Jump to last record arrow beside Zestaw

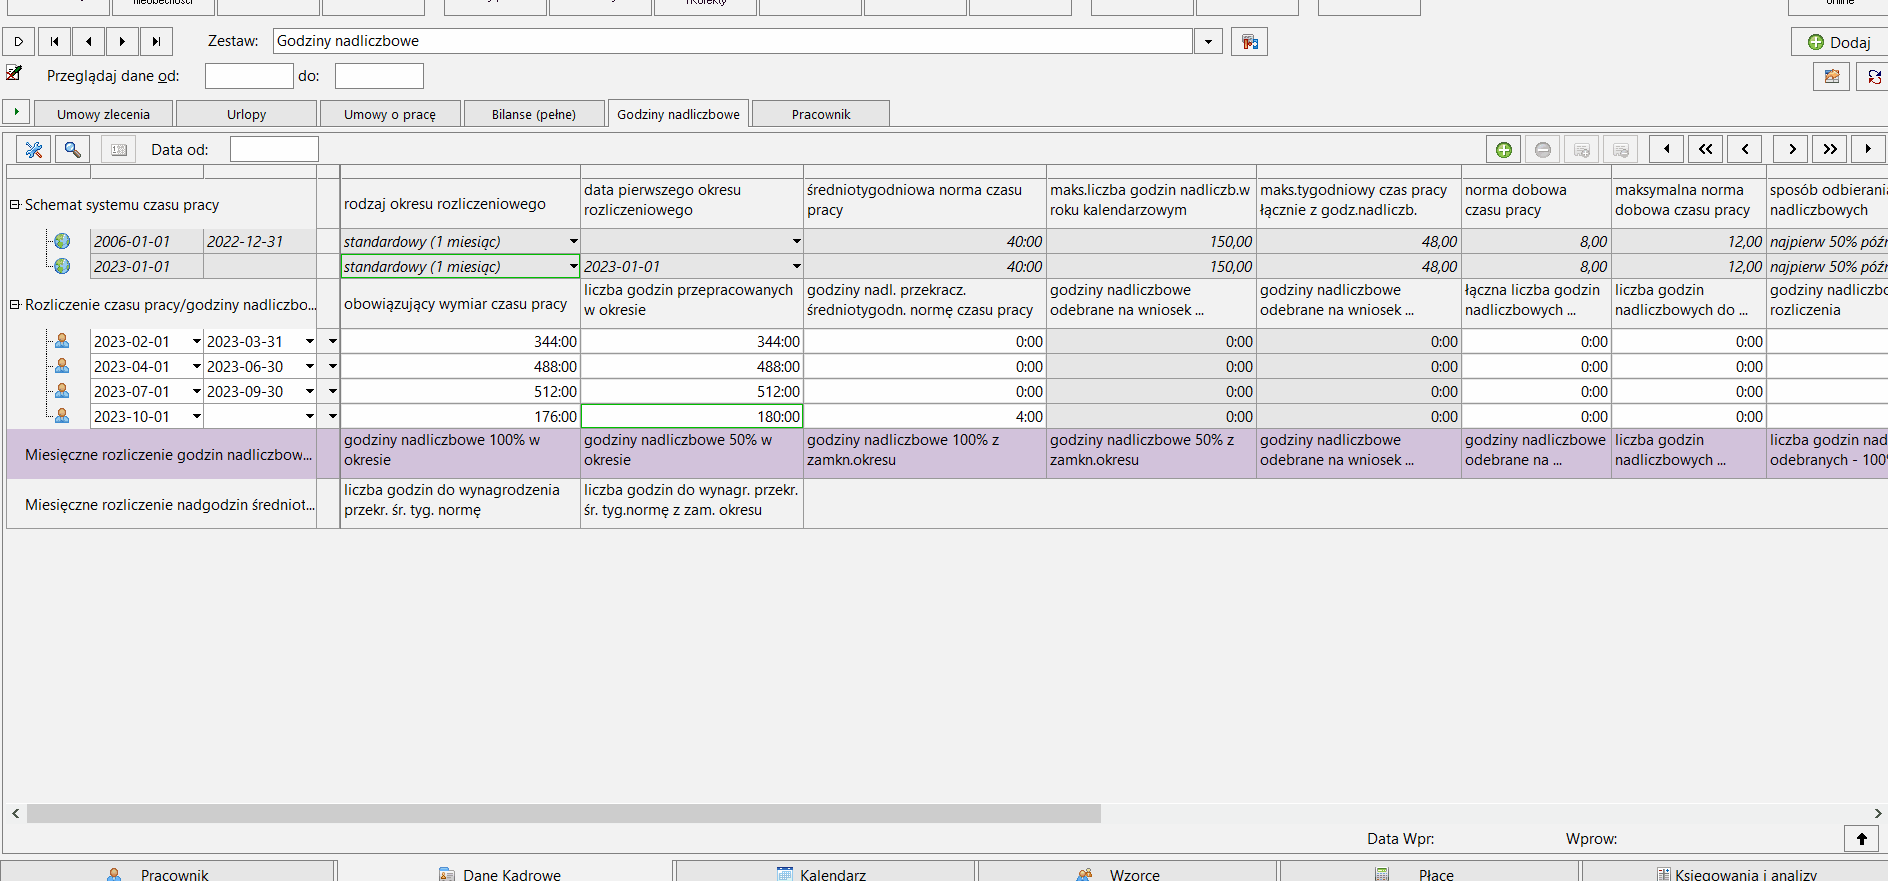156,41
